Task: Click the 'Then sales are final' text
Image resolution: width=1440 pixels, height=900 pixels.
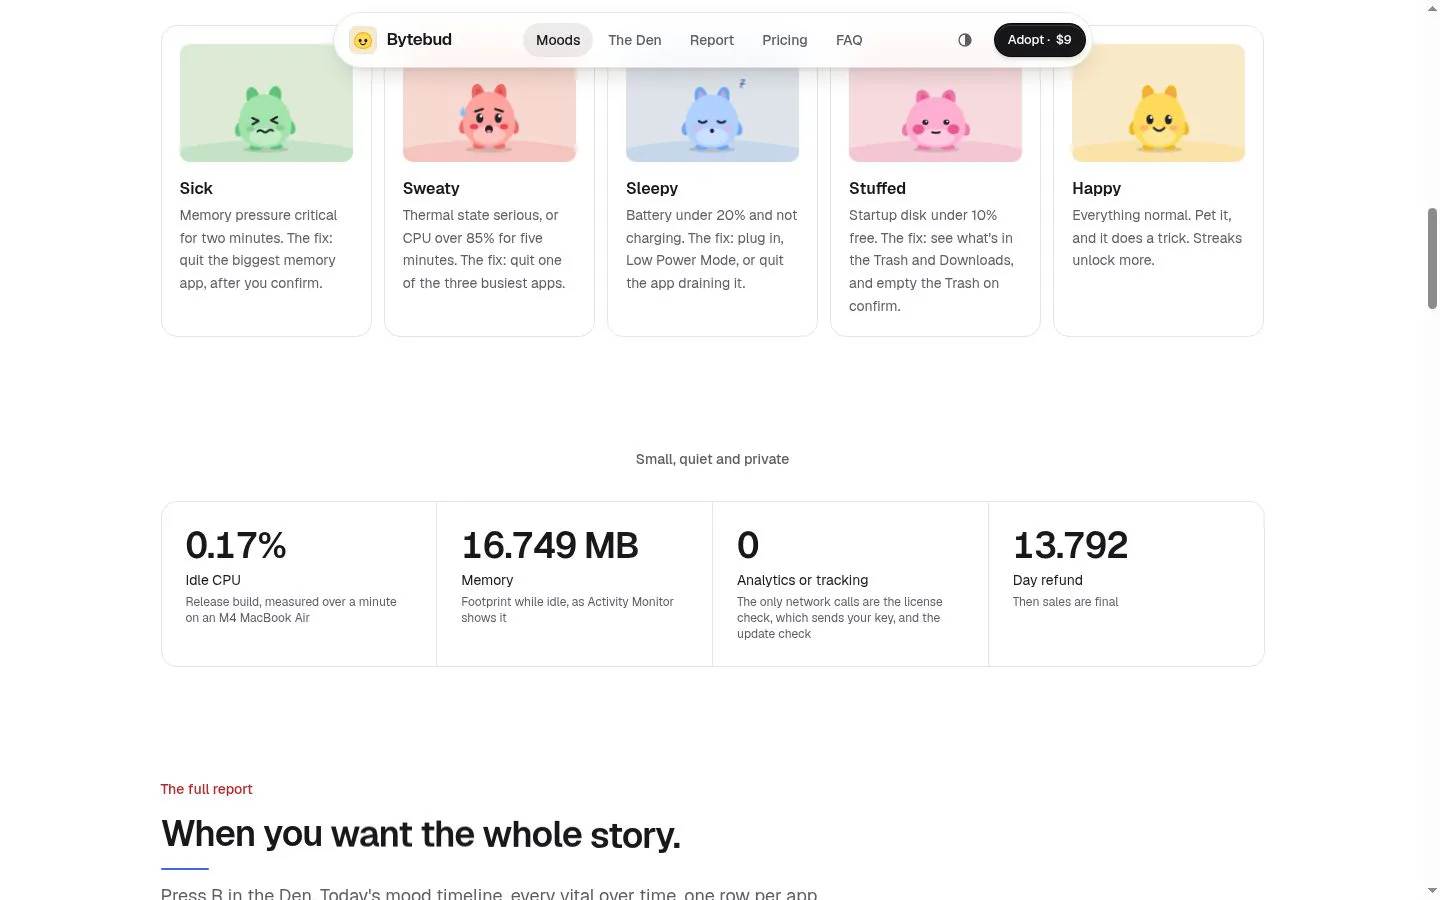Action: 1065,602
